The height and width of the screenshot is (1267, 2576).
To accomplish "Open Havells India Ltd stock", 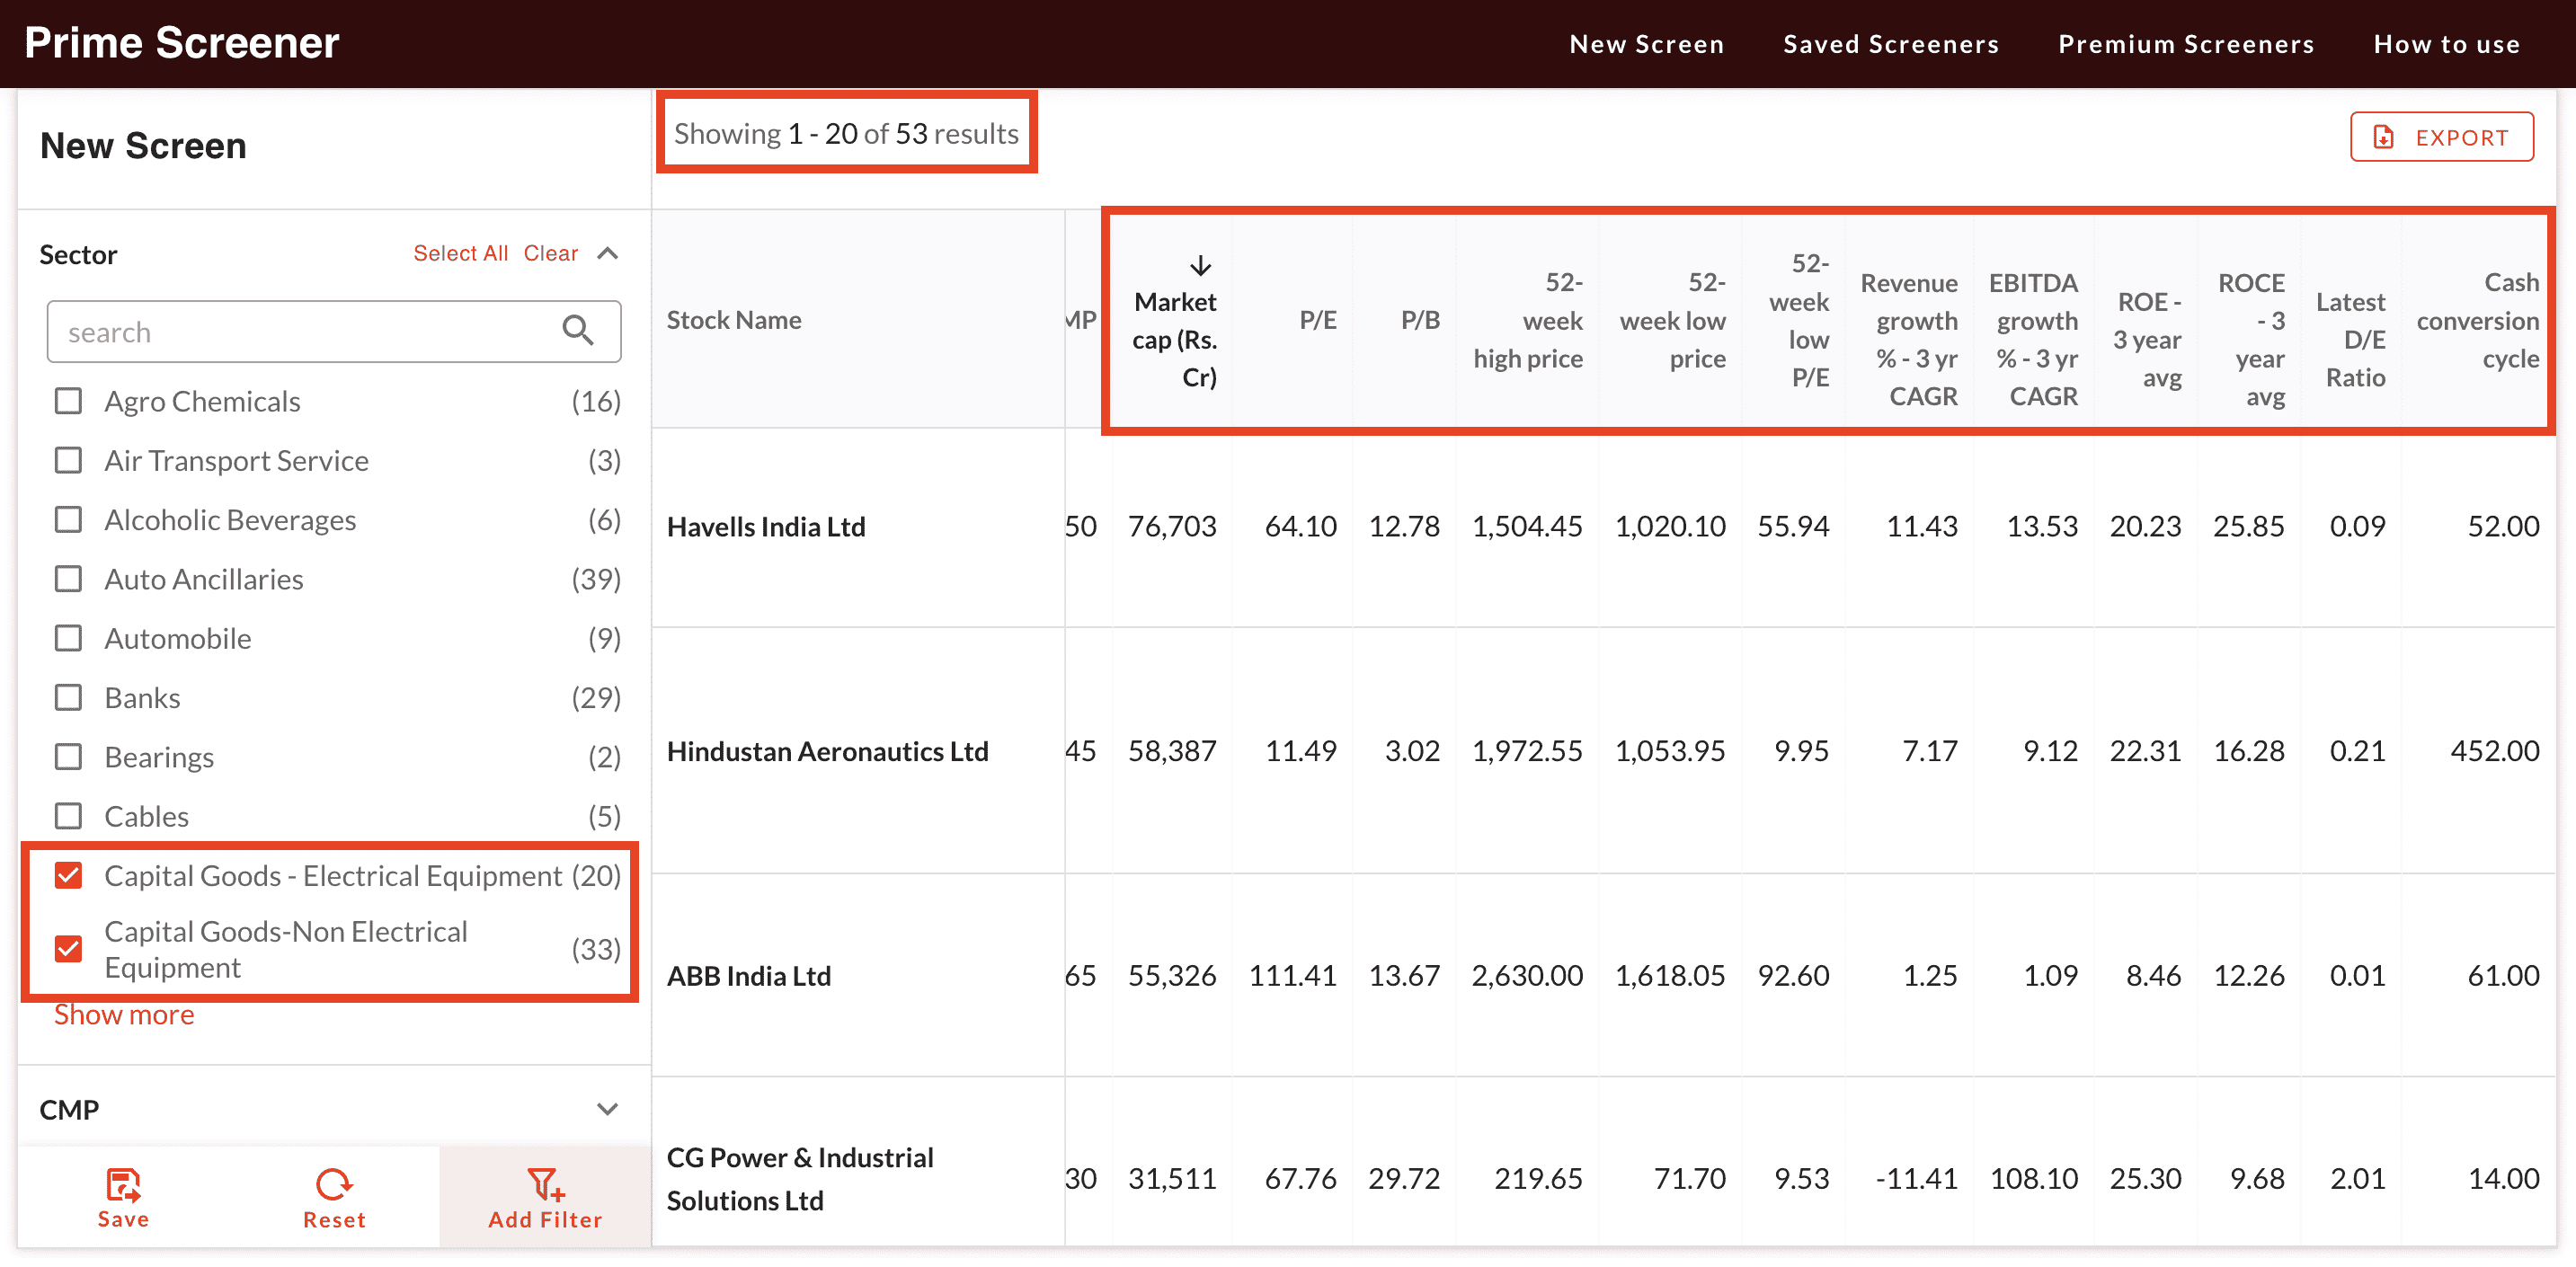I will coord(766,526).
